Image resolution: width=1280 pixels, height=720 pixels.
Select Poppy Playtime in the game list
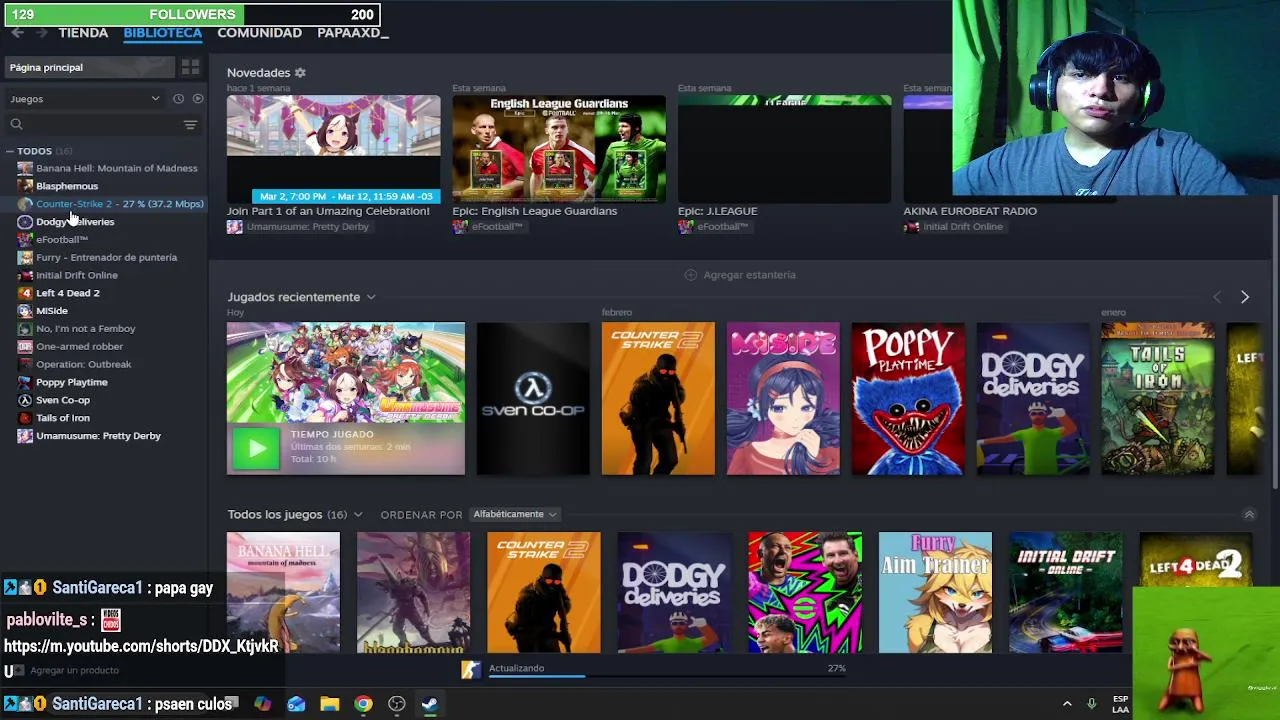coord(72,382)
